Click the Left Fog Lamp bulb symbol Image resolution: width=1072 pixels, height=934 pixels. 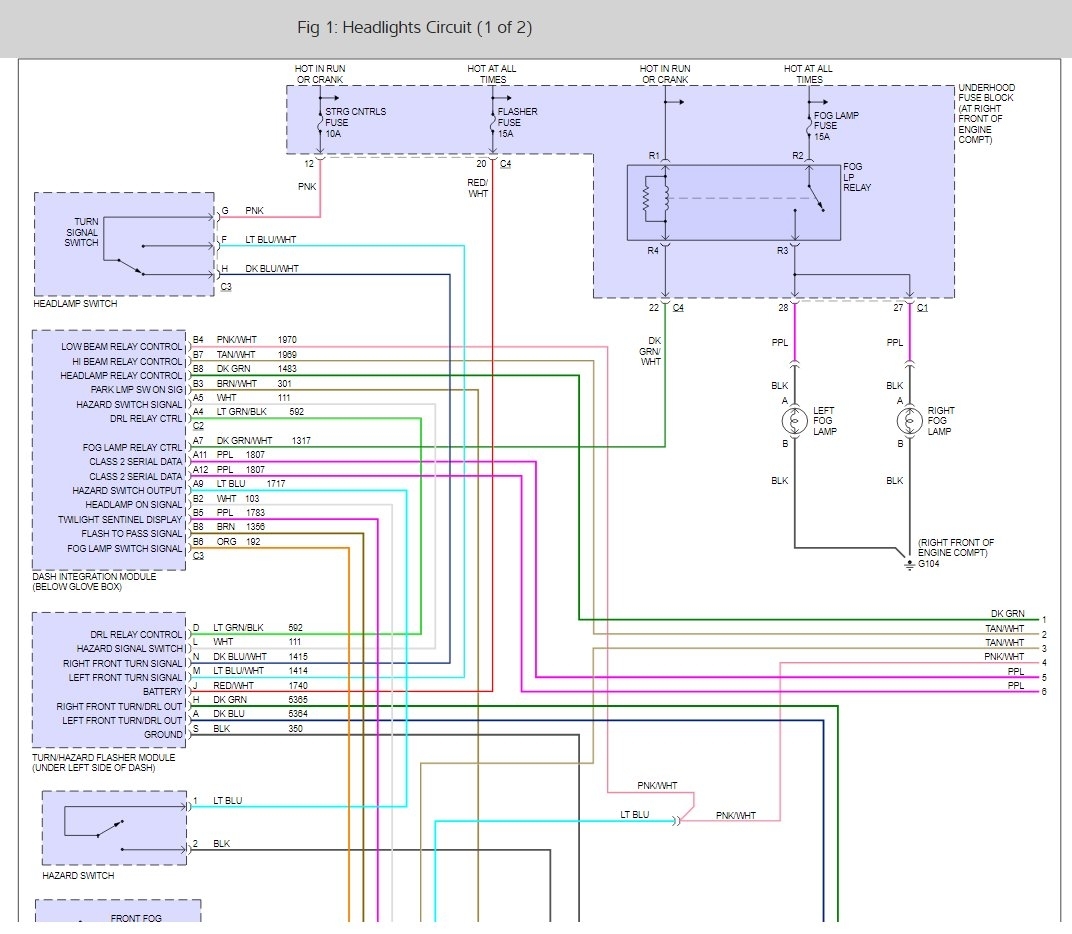[x=794, y=421]
